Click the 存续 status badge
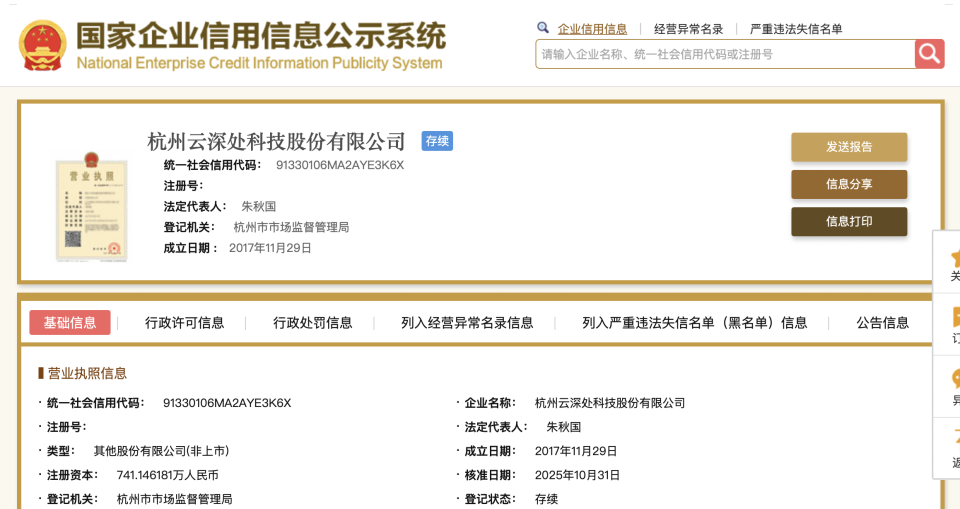Screen dimensions: 960x509 click(437, 141)
